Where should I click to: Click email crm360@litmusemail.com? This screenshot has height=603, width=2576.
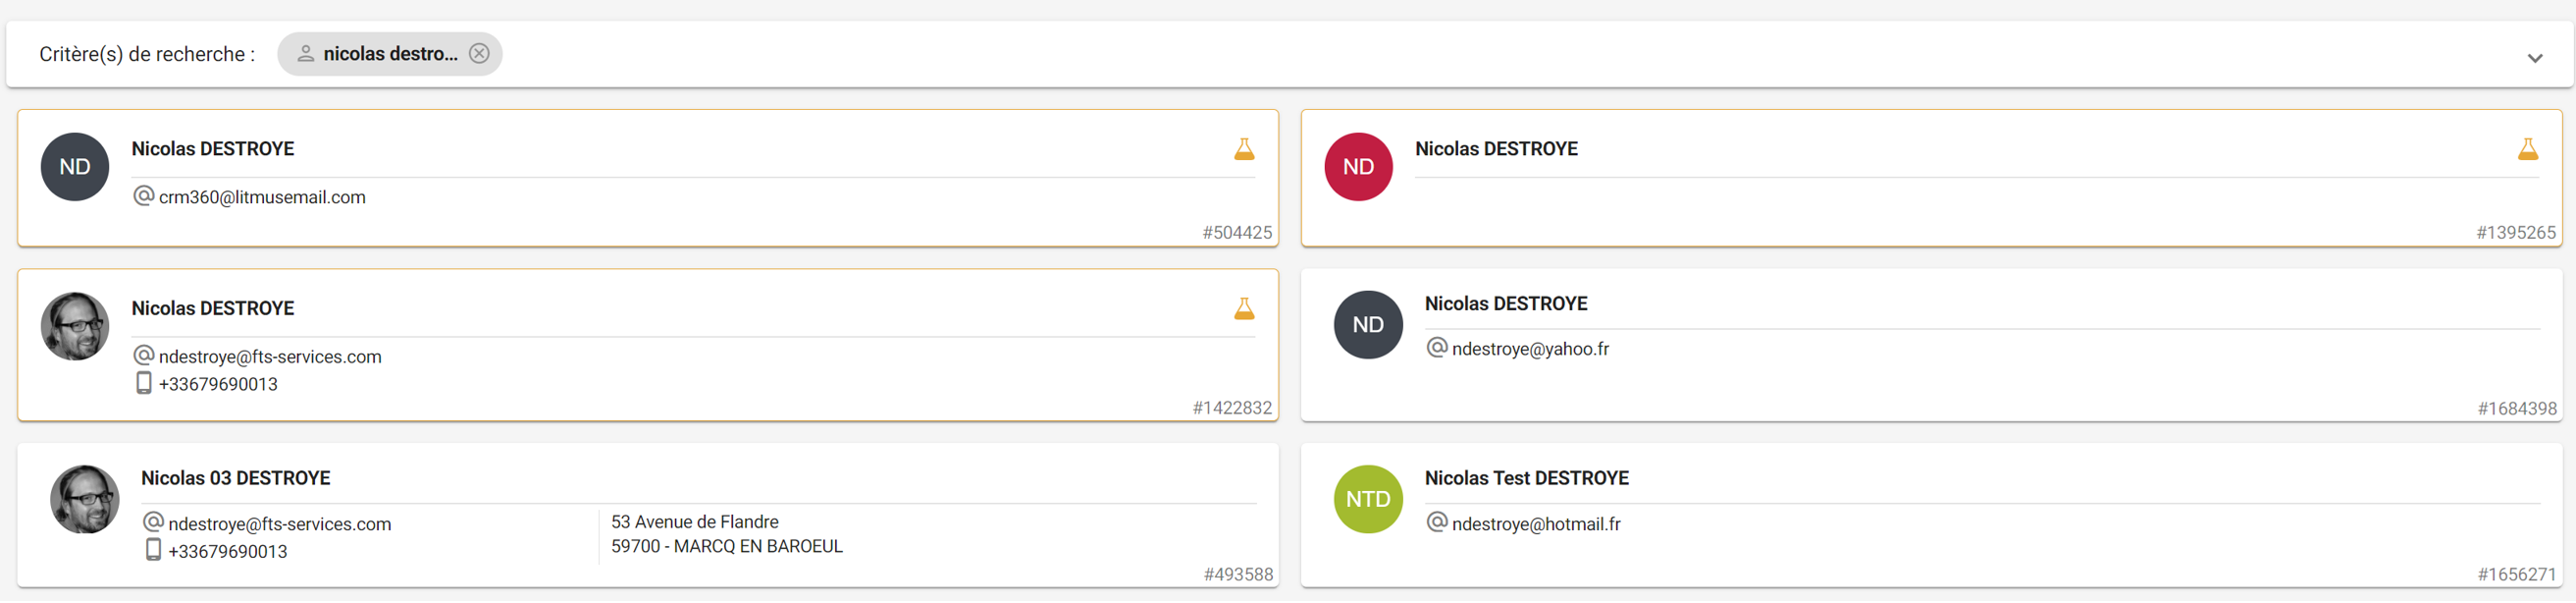(262, 198)
